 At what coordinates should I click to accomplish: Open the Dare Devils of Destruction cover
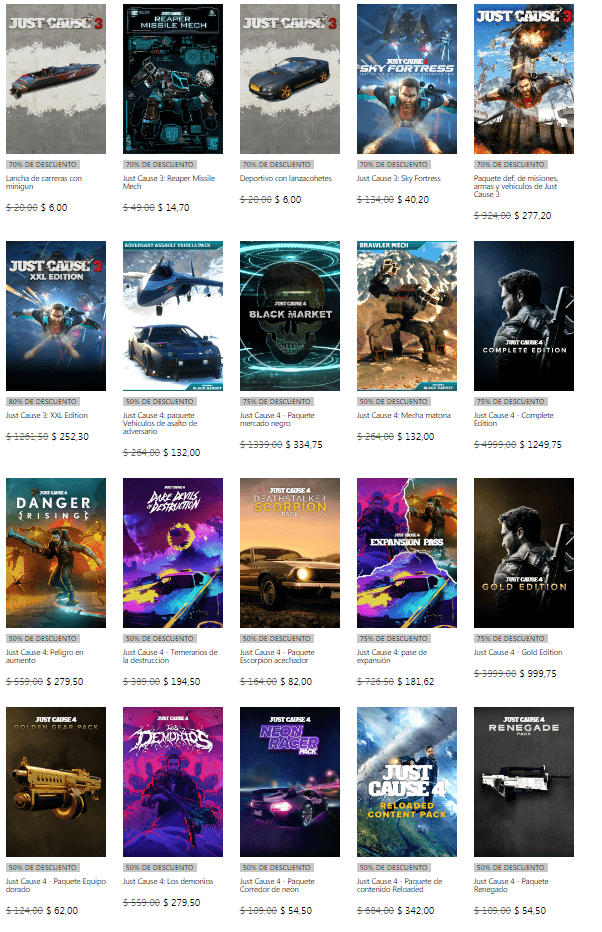coord(172,552)
